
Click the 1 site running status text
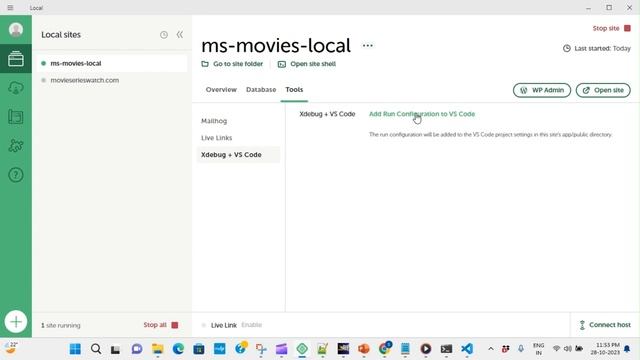pos(60,325)
